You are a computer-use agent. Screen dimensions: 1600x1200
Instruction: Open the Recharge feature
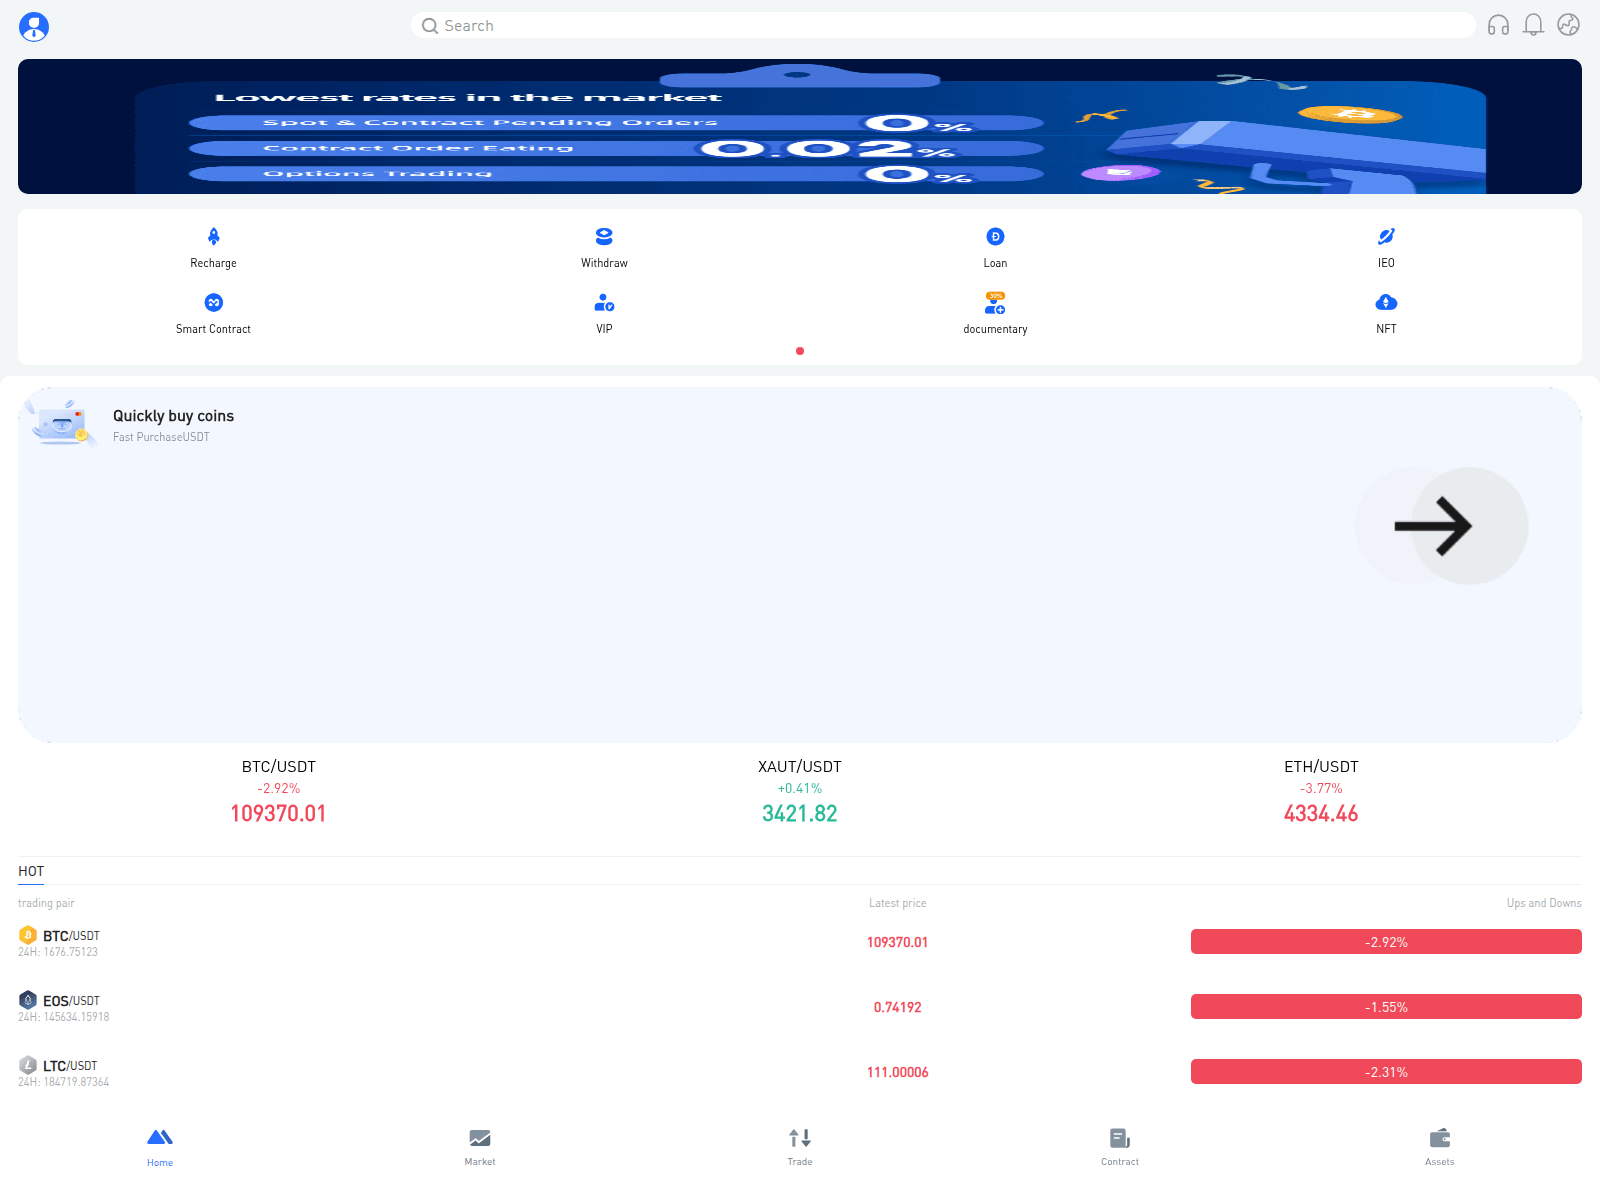213,247
